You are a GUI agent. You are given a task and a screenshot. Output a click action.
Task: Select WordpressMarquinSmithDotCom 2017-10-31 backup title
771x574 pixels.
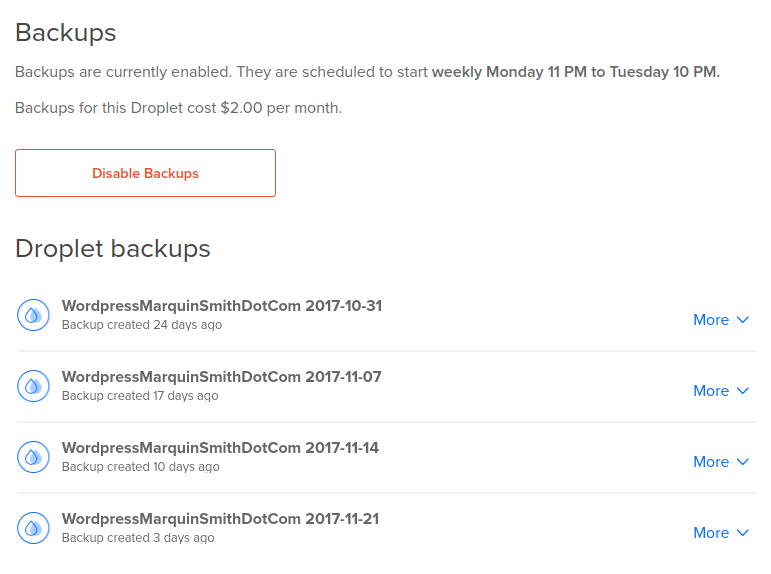point(222,306)
